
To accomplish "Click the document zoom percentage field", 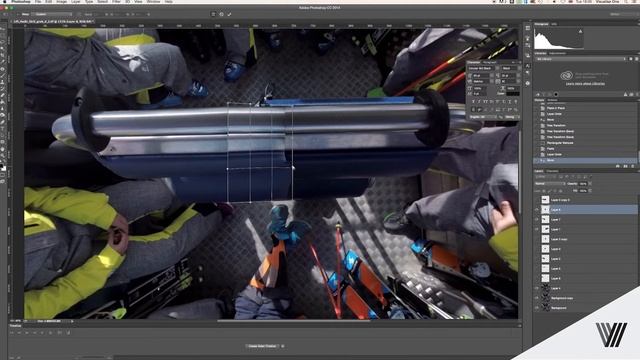I will (16, 321).
